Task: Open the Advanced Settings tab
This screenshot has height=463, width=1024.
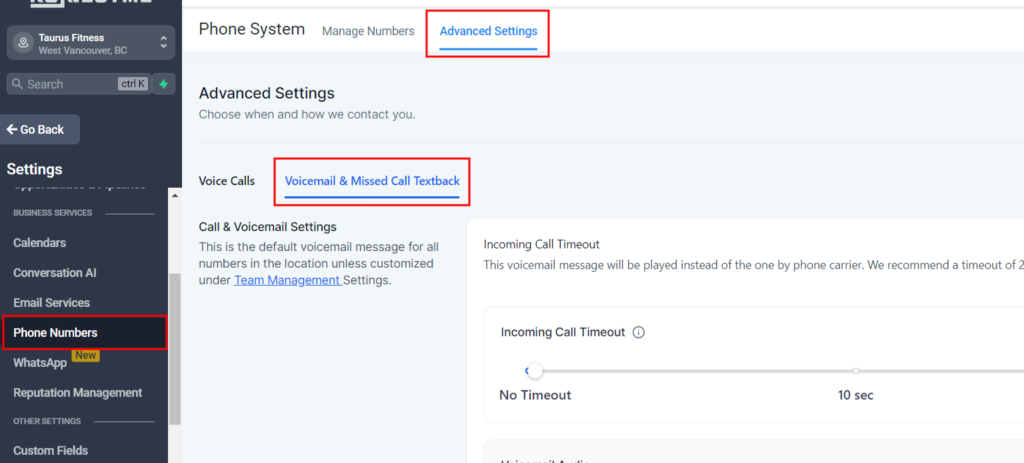Action: tap(488, 31)
